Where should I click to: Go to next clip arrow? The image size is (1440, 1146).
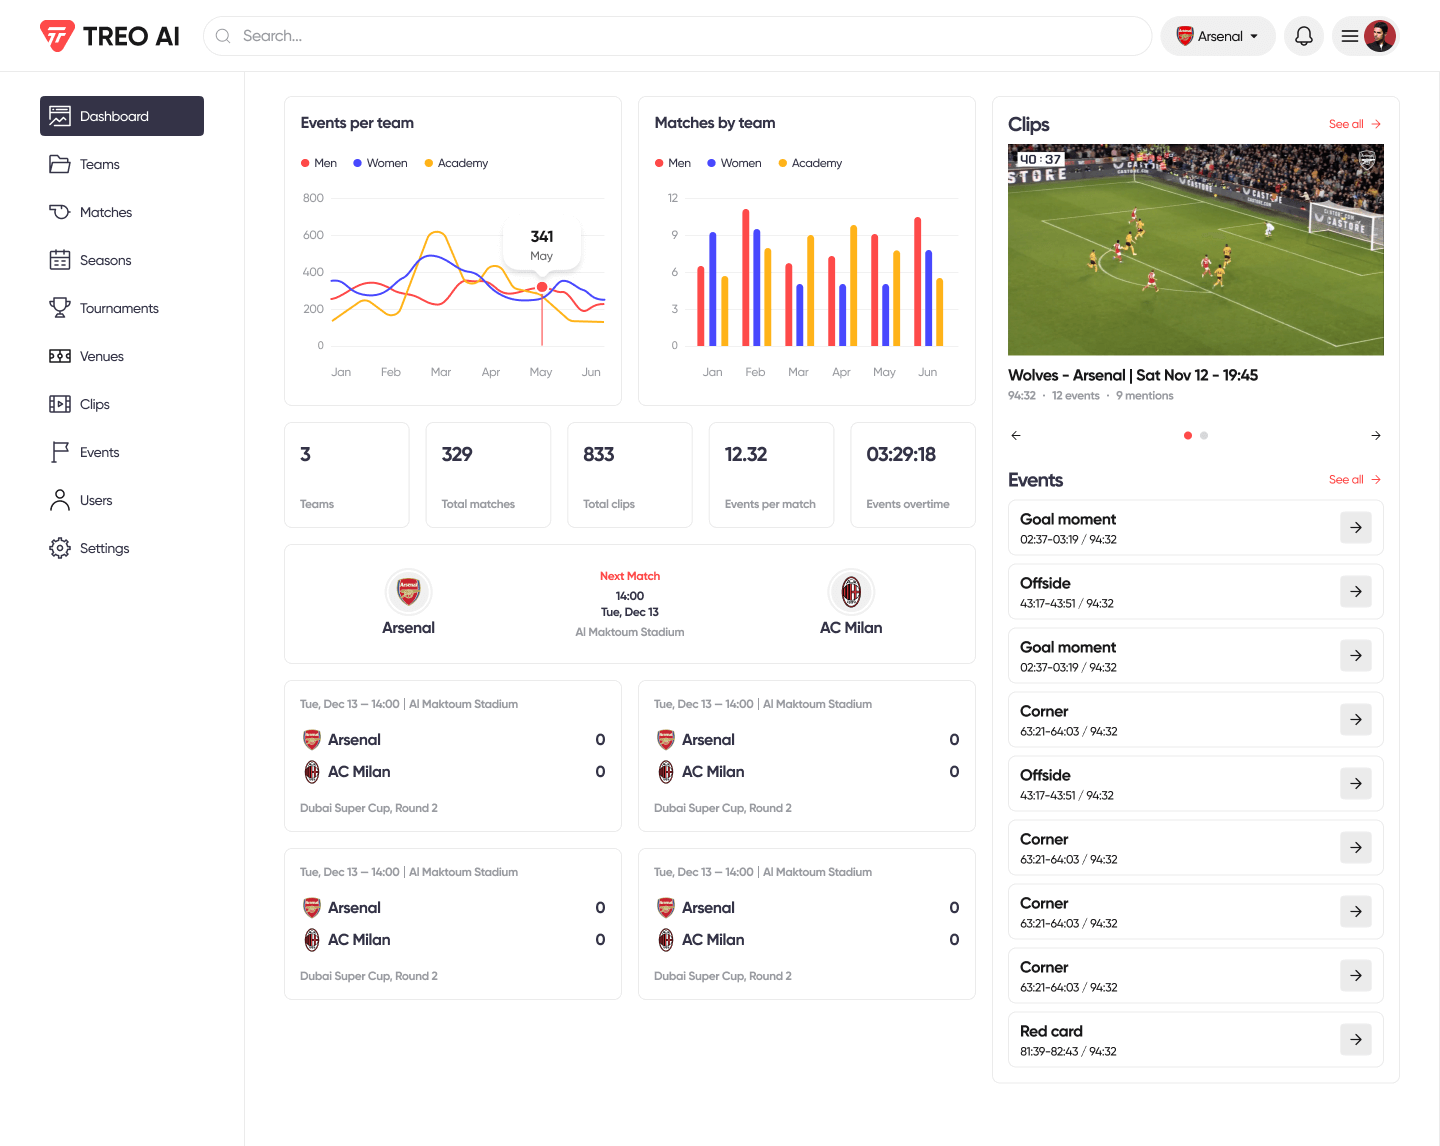click(x=1376, y=435)
